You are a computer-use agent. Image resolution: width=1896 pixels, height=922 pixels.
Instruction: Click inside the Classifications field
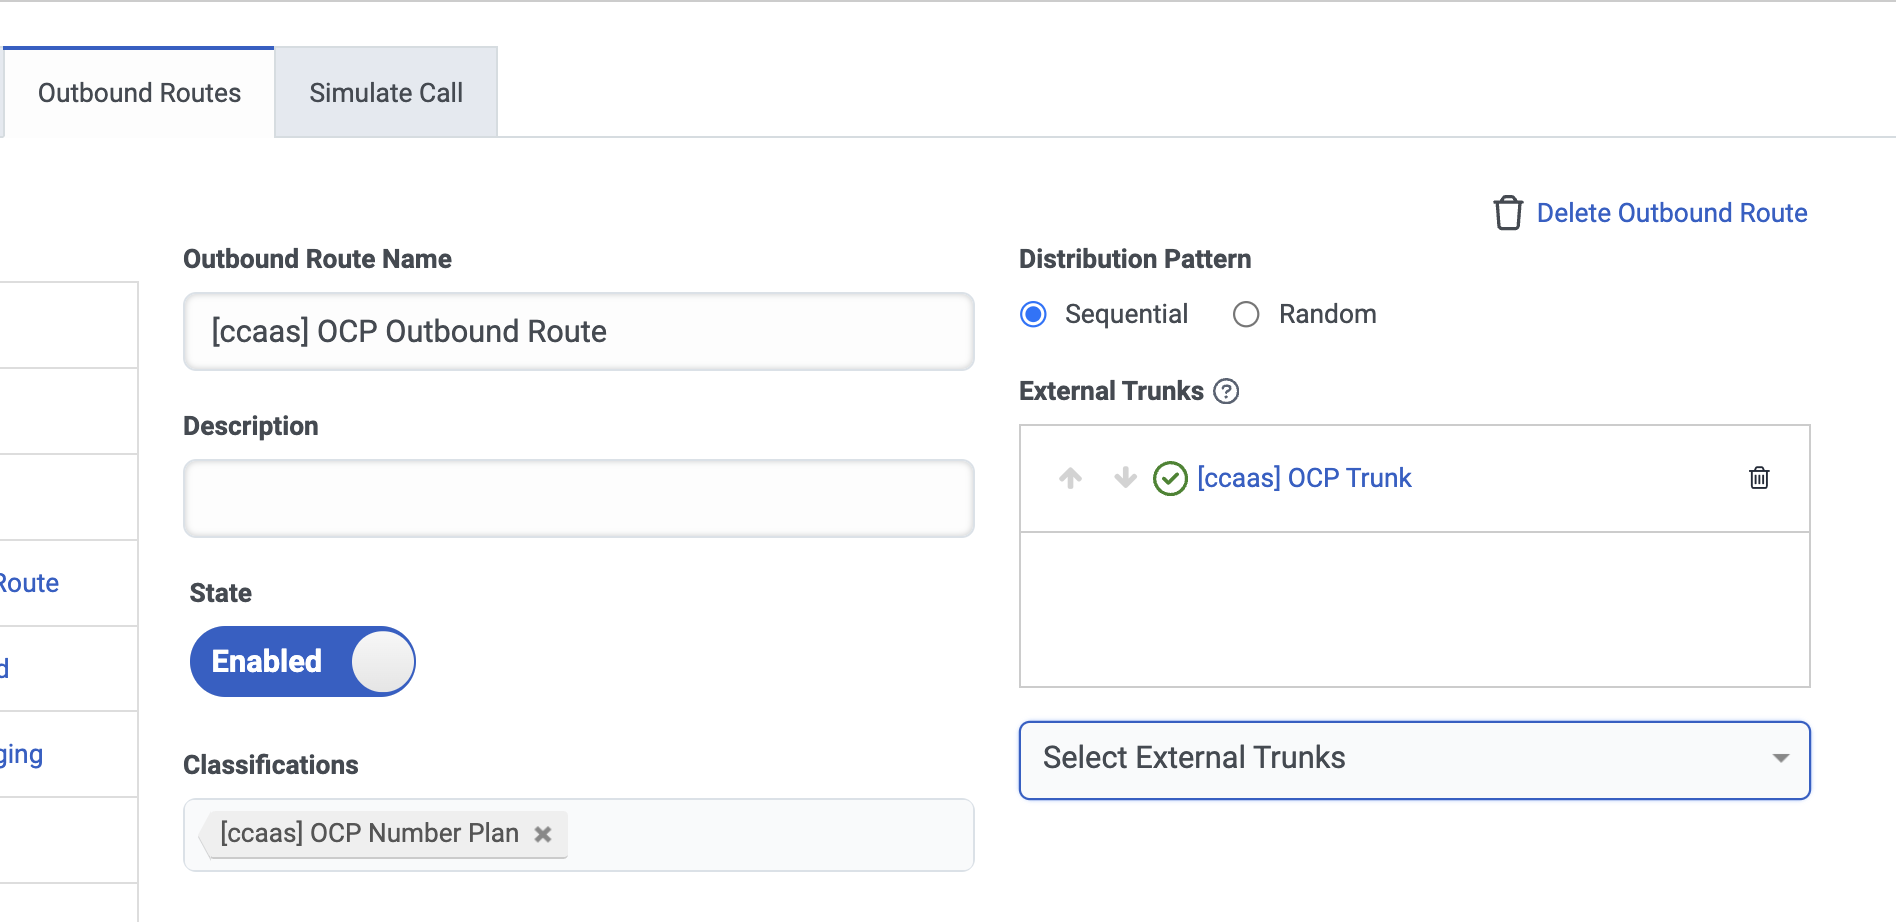point(770,835)
